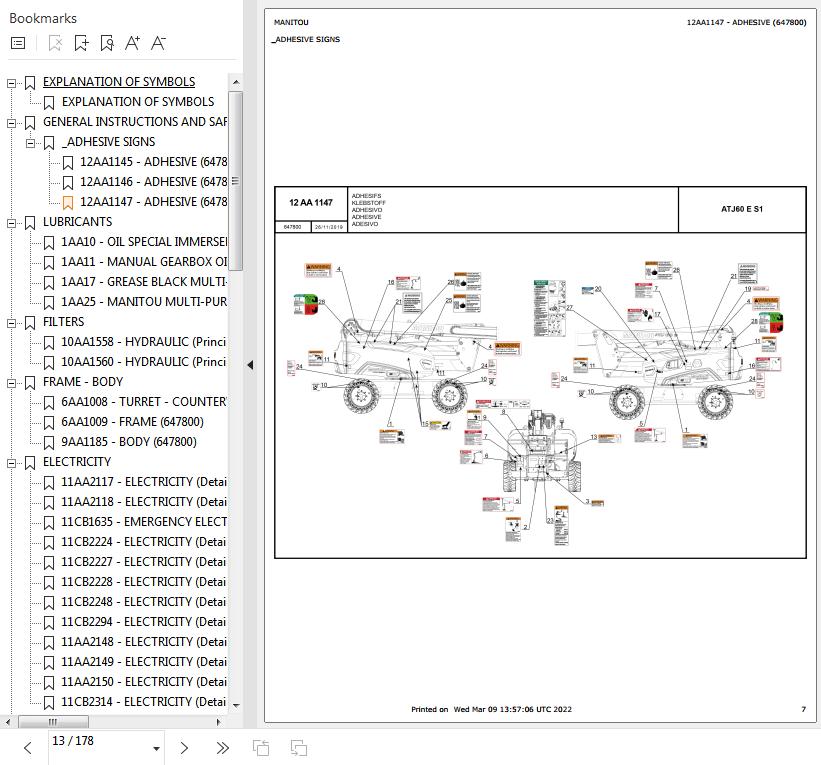Image resolution: width=821 pixels, height=765 pixels.
Task: Open 11CB2228 - ELECTRICITY bookmark
Action: (144, 582)
